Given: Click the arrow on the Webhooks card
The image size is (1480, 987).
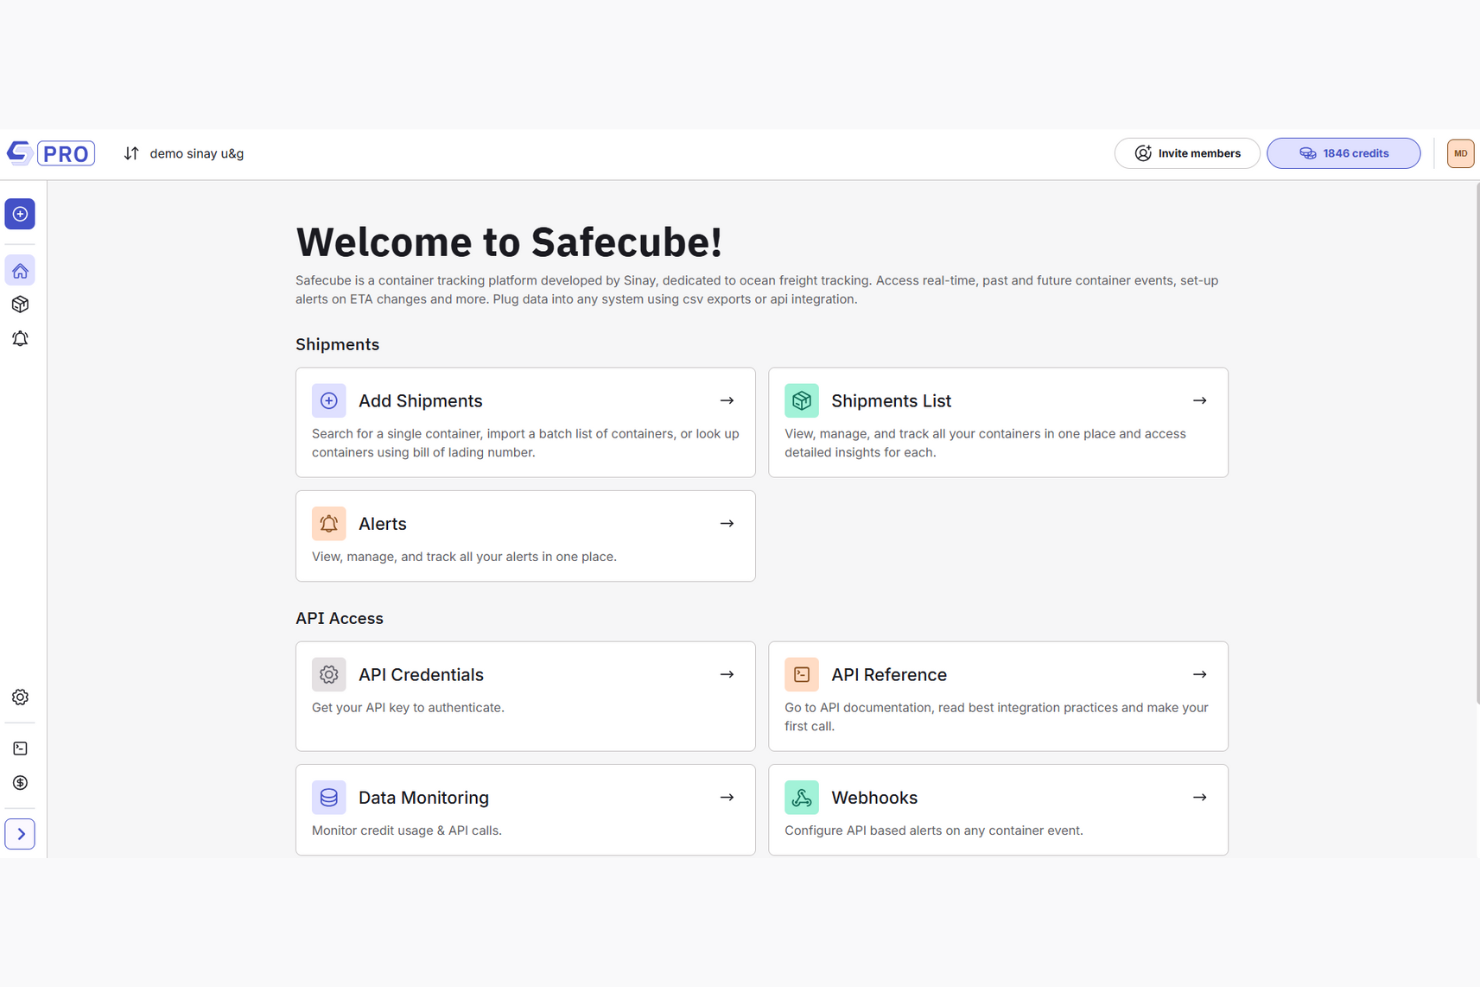Looking at the screenshot, I should (x=1200, y=798).
